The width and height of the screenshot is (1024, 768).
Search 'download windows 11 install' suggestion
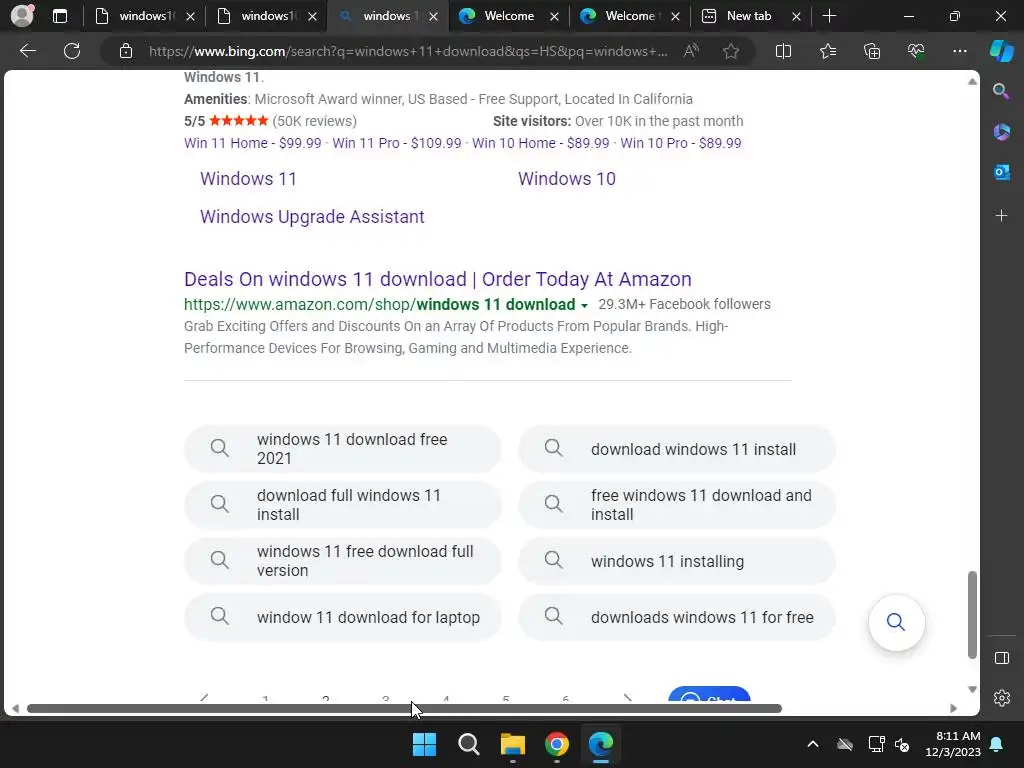click(x=677, y=449)
